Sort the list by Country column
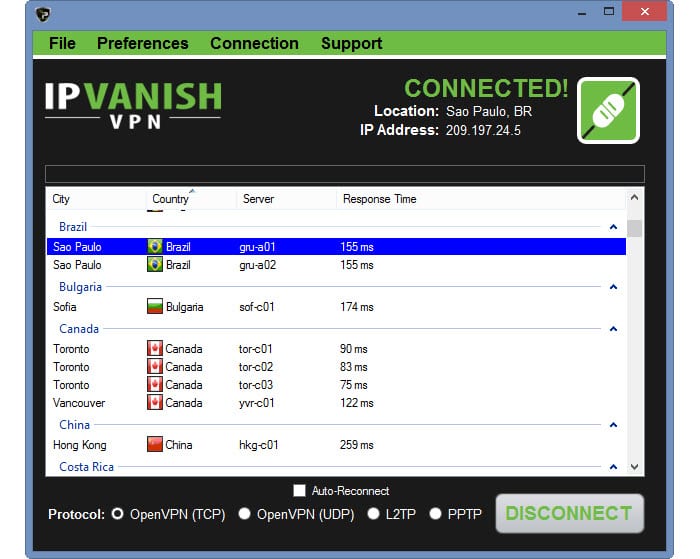The width and height of the screenshot is (700, 559). tap(191, 199)
